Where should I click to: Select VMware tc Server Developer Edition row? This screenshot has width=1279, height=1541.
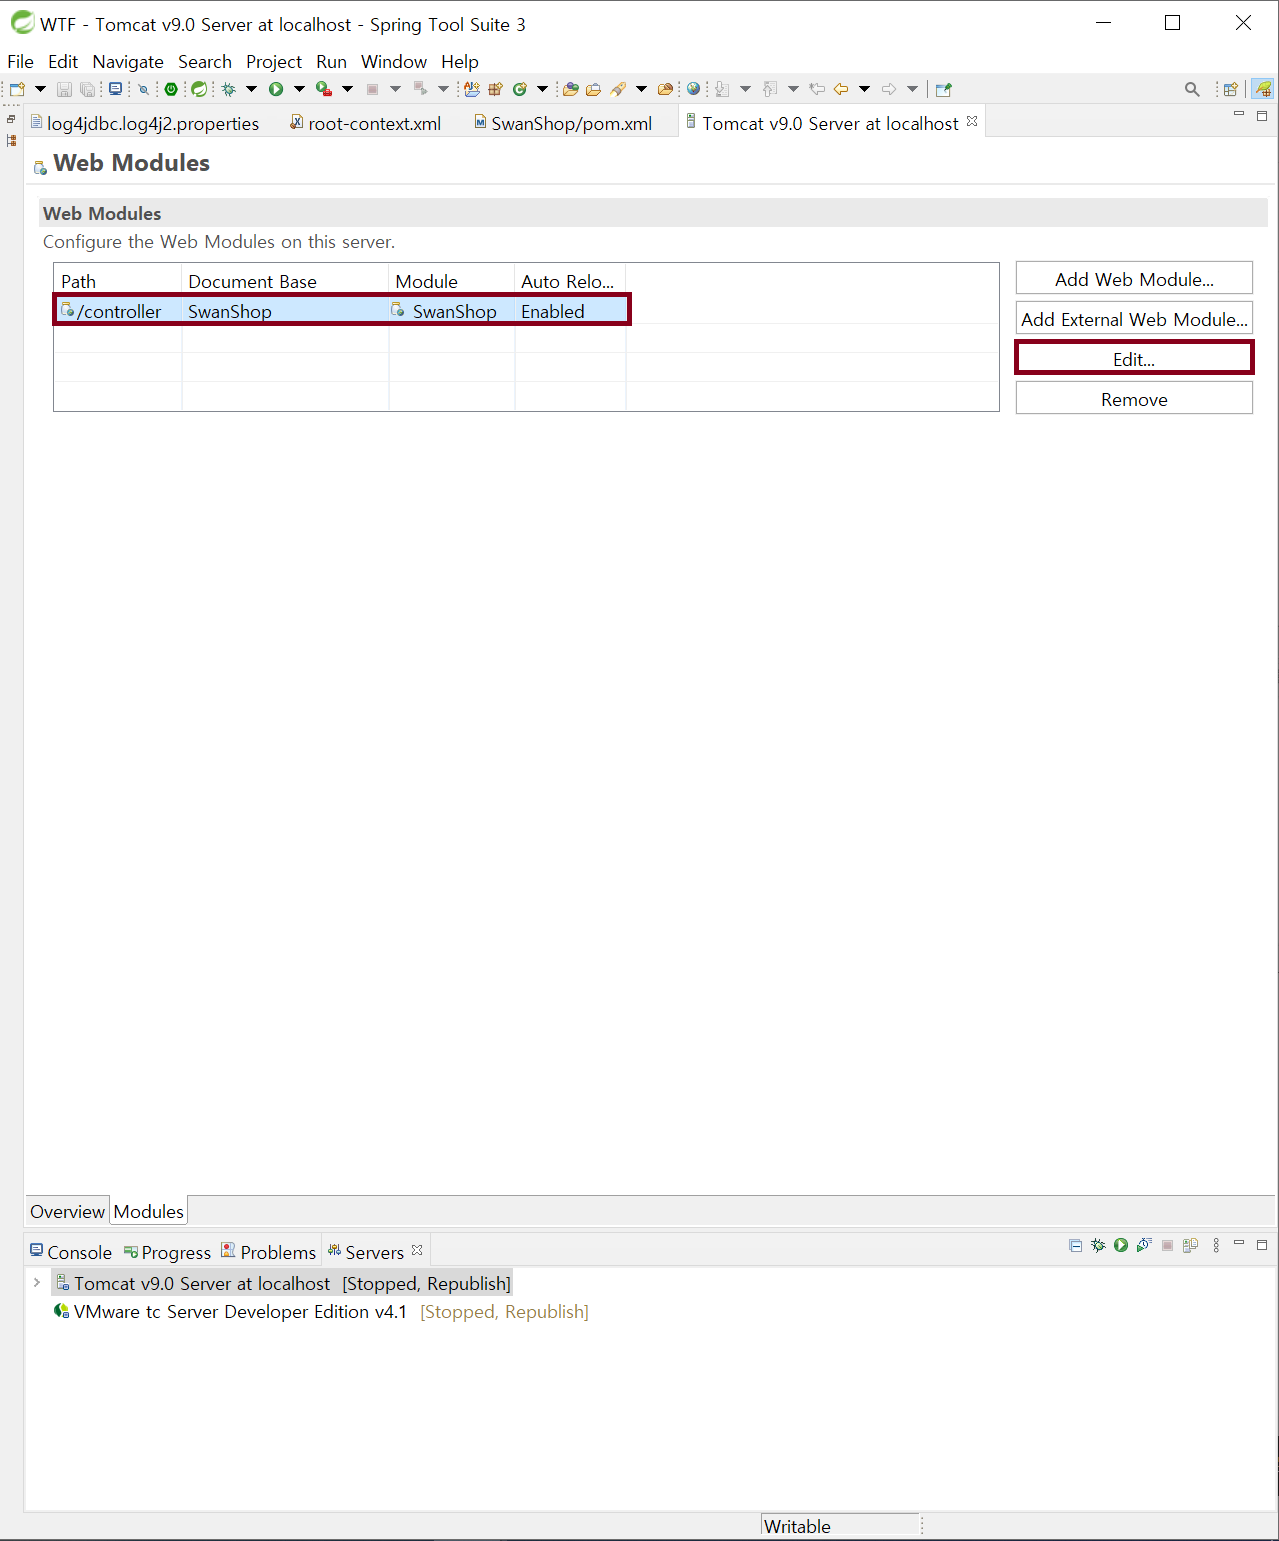[320, 1311]
